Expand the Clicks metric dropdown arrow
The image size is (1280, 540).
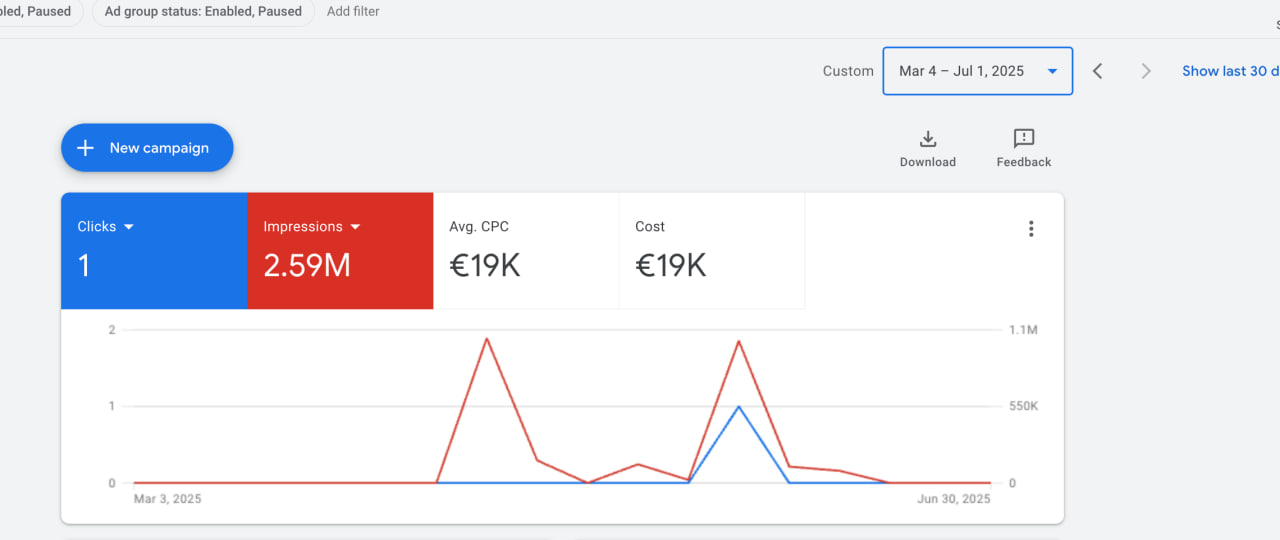[x=128, y=227]
